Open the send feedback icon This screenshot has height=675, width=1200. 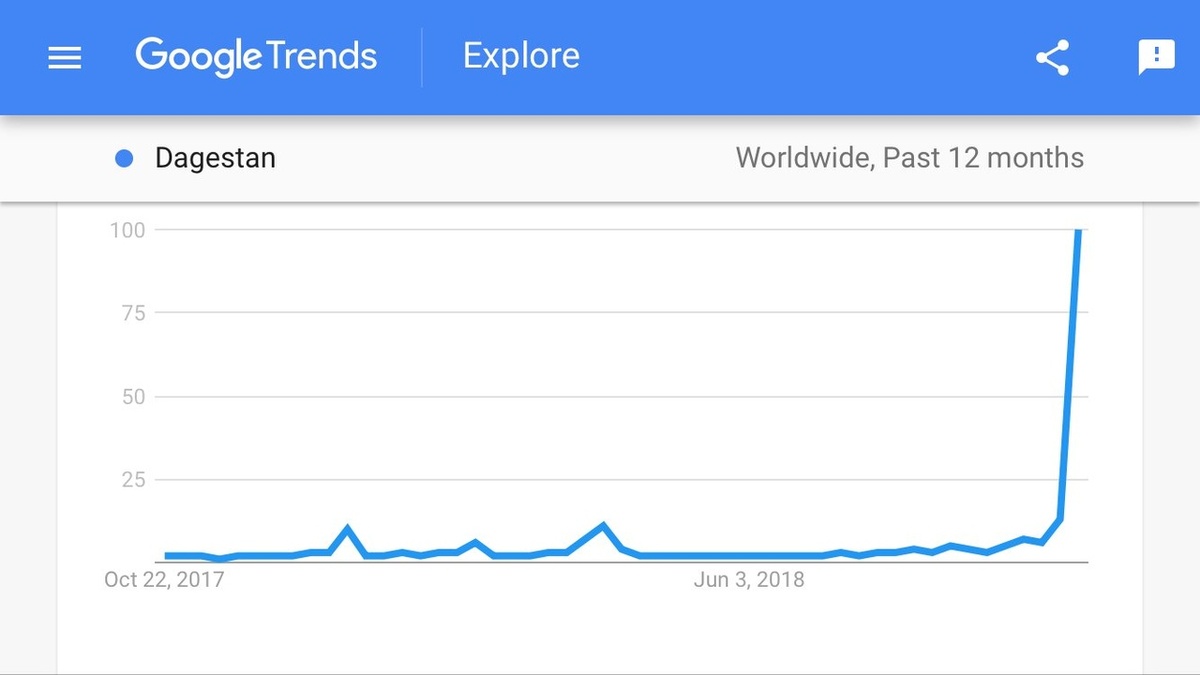(1156, 58)
